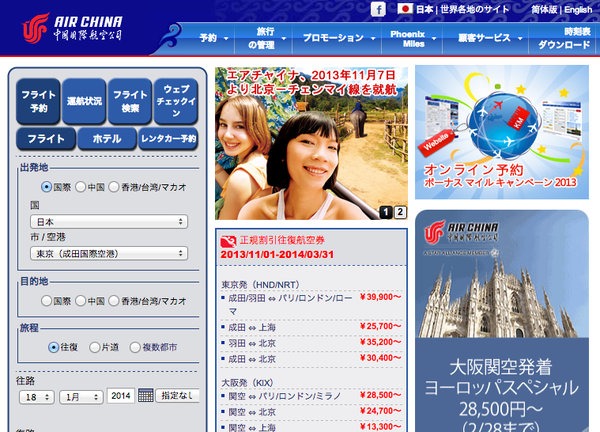Select the レンタカー予約 sub-tab
600x432 pixels.
[168, 139]
